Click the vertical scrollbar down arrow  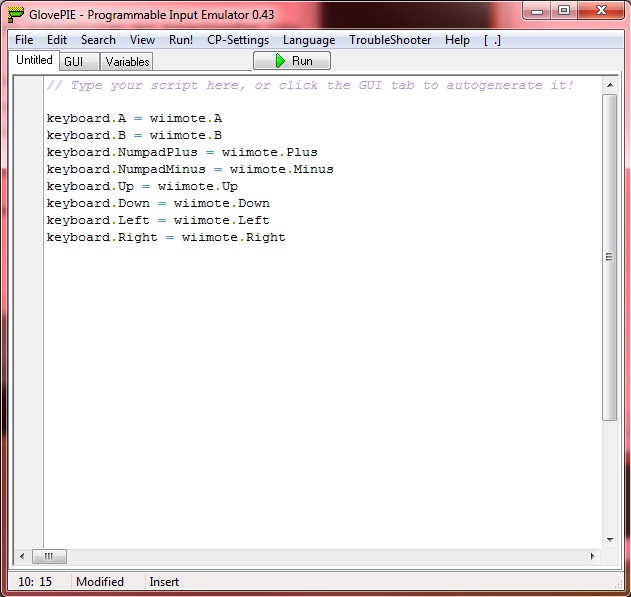pyautogui.click(x=609, y=540)
